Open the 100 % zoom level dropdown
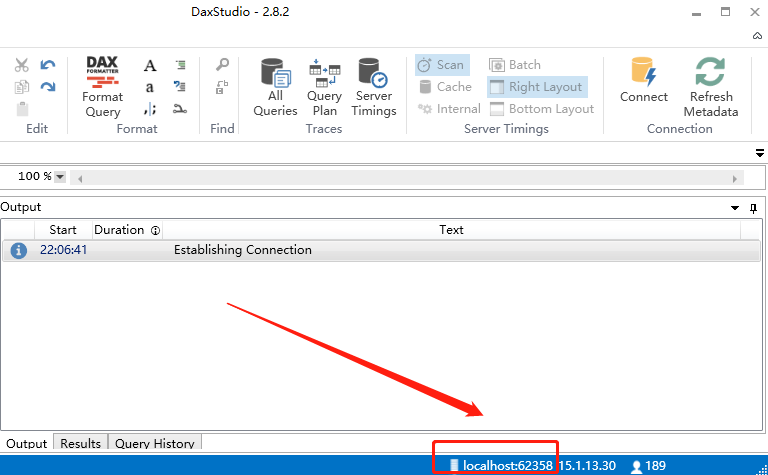This screenshot has height=475, width=768. coord(60,177)
